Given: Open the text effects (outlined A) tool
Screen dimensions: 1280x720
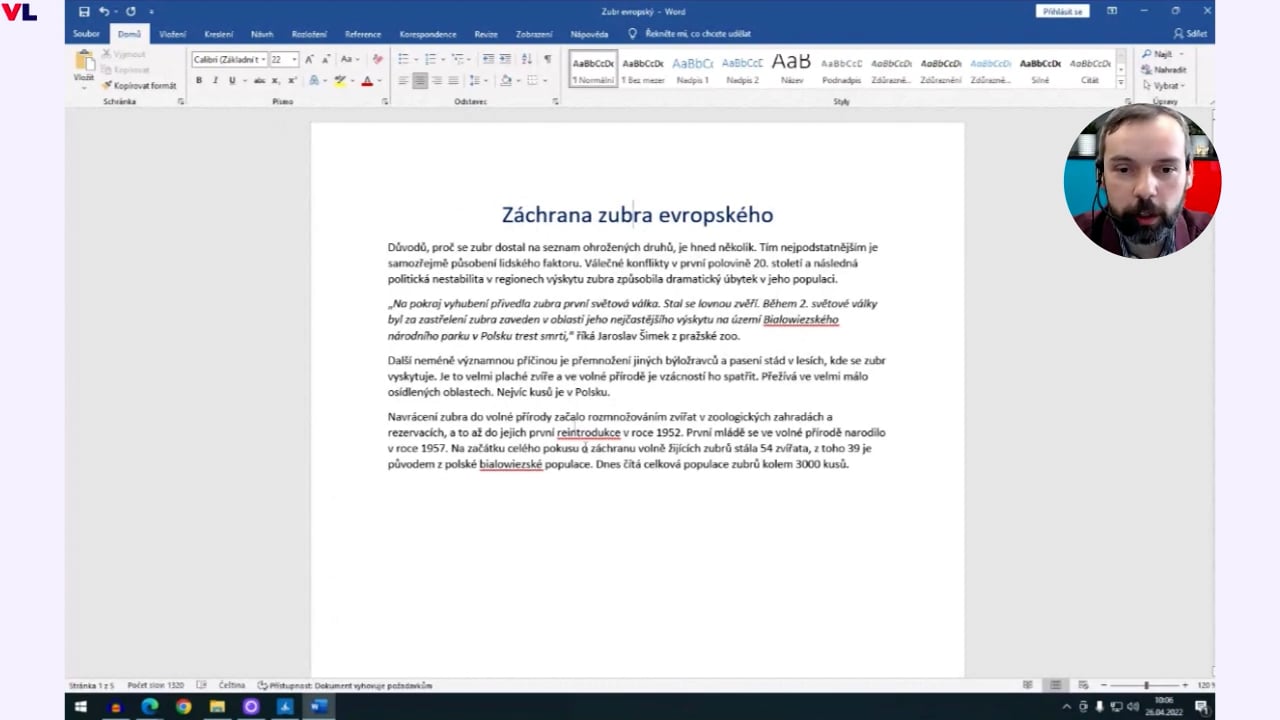Looking at the screenshot, I should 314,80.
